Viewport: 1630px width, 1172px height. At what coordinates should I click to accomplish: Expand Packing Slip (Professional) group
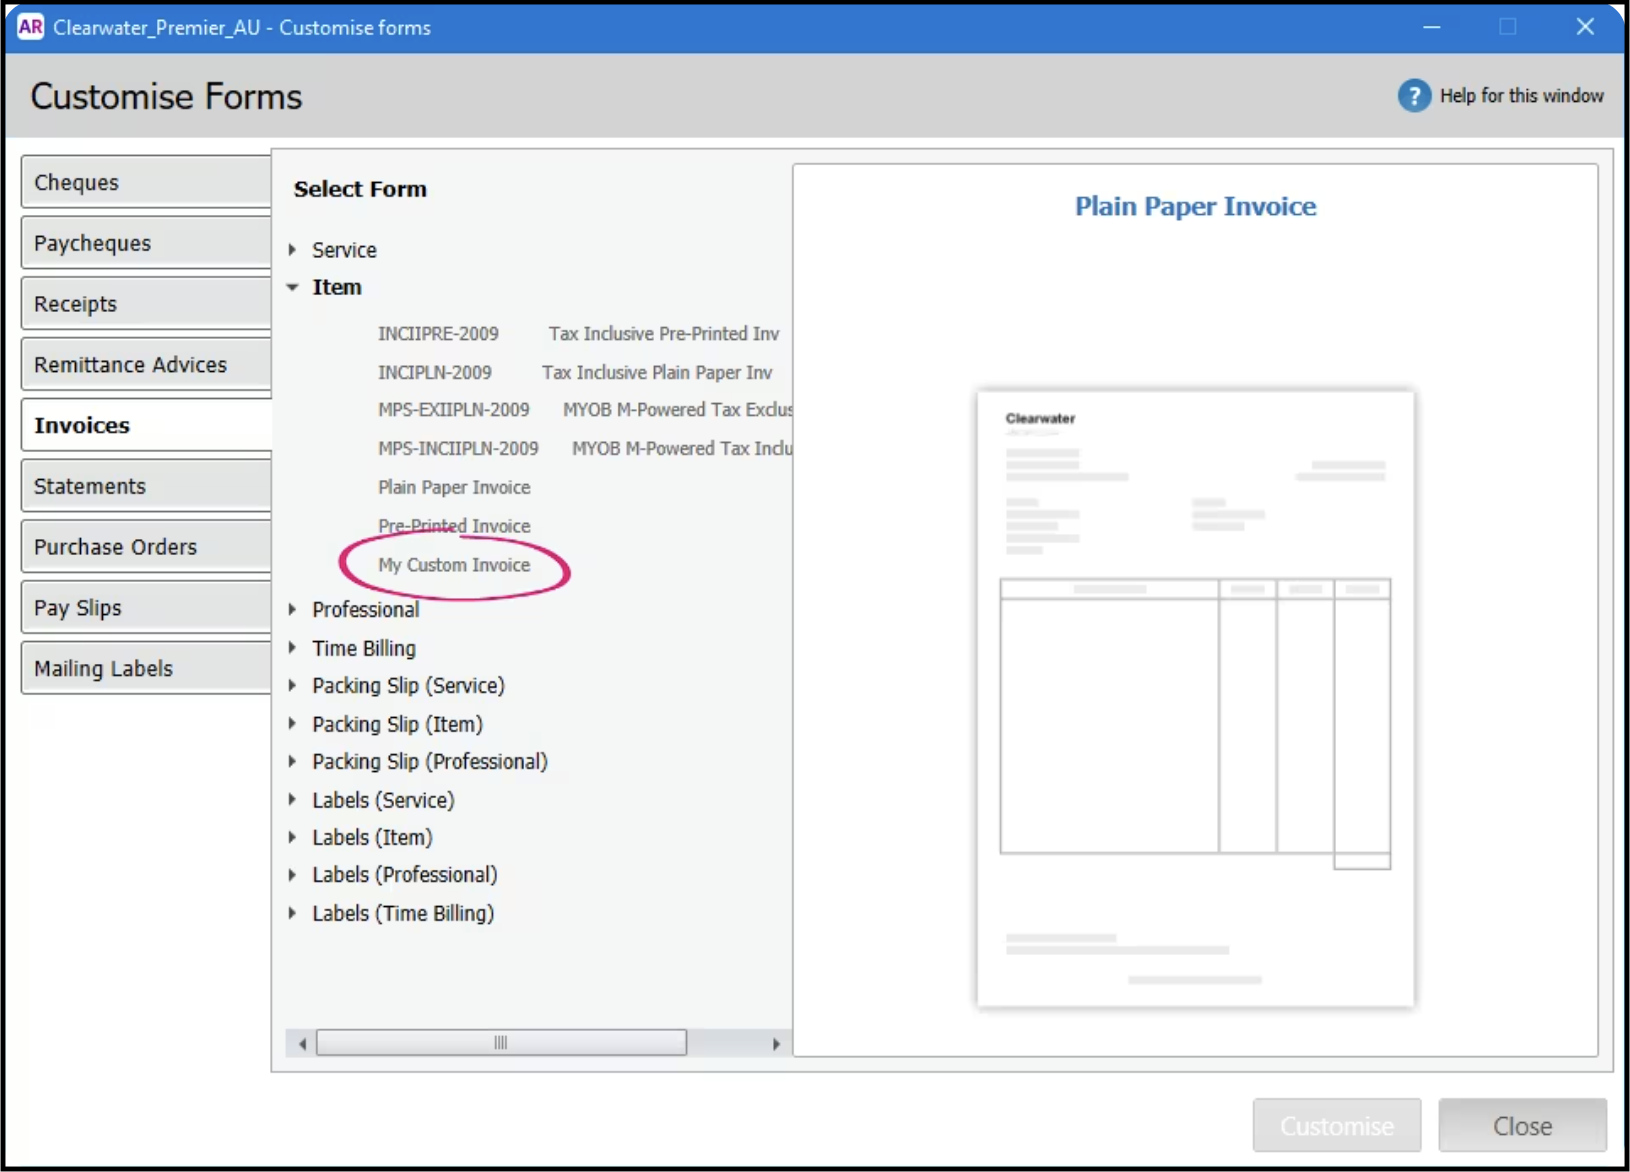[x=292, y=761]
